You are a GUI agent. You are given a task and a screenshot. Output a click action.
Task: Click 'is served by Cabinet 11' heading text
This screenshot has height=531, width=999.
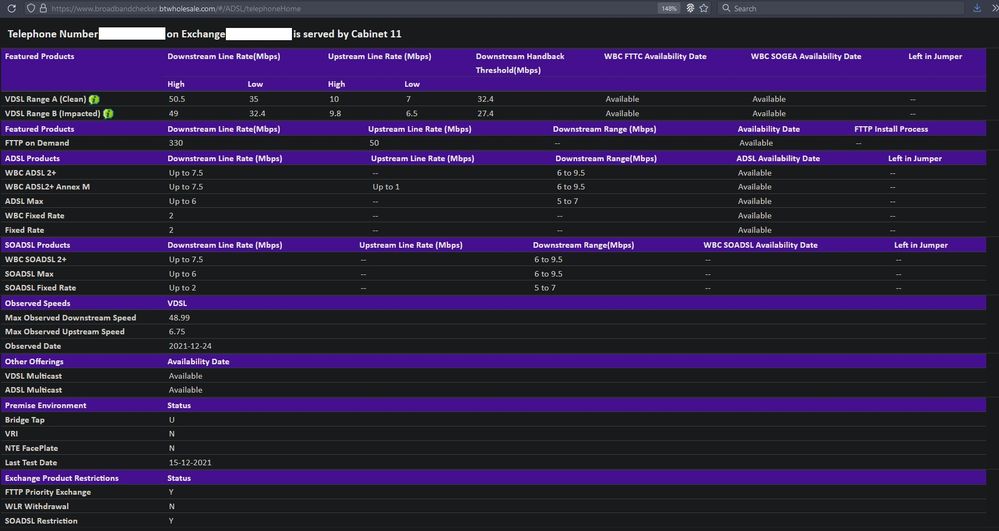coord(347,34)
